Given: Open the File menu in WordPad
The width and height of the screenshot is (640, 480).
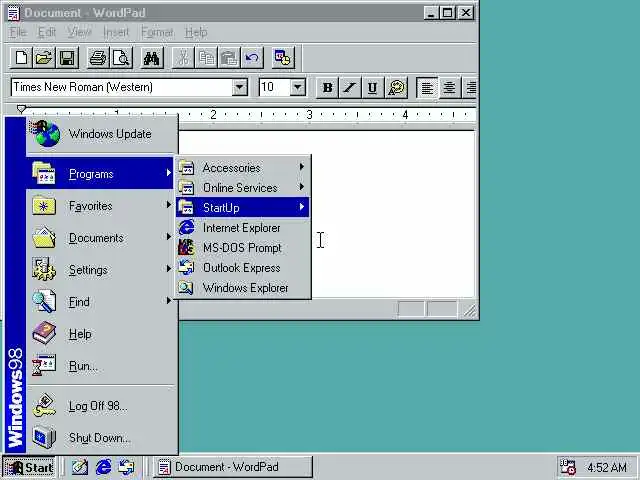Looking at the screenshot, I should (18, 32).
